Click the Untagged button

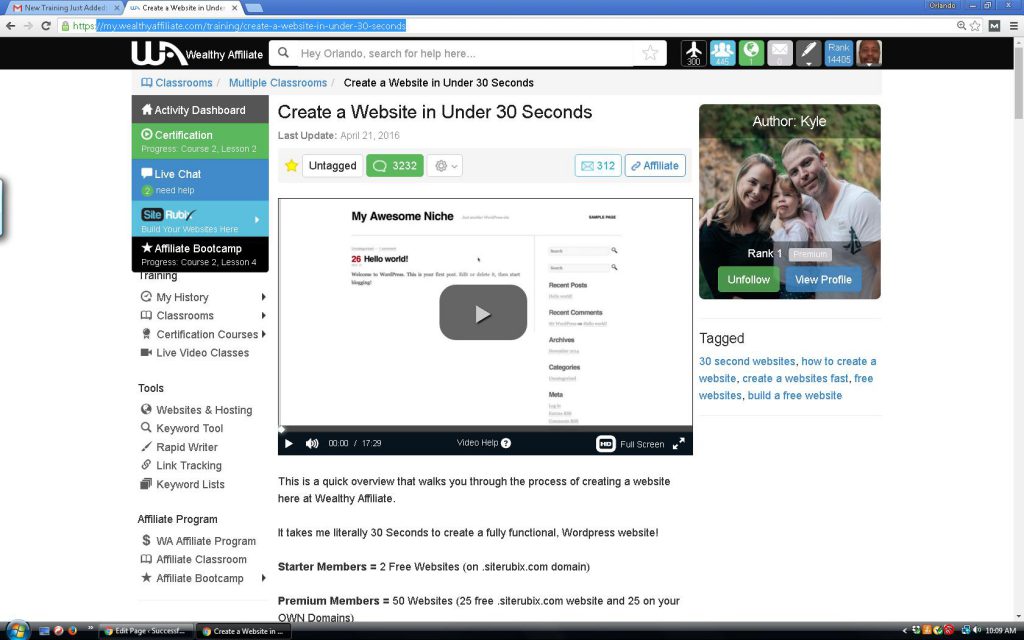(x=332, y=166)
